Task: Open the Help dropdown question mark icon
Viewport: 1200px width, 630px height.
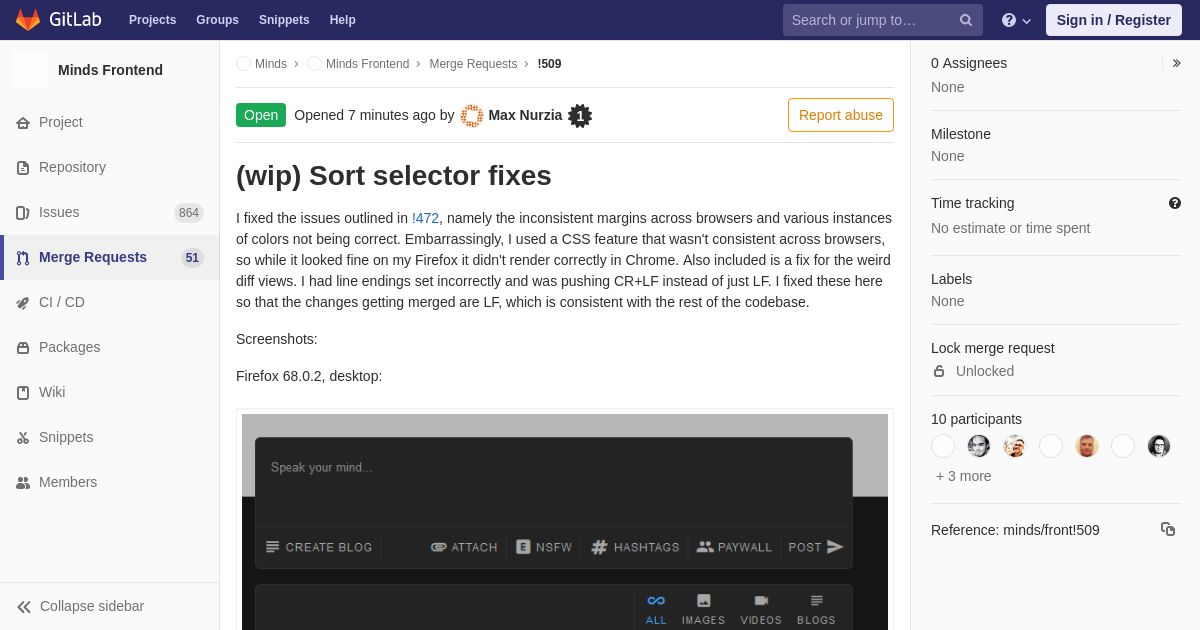Action: click(x=1009, y=20)
